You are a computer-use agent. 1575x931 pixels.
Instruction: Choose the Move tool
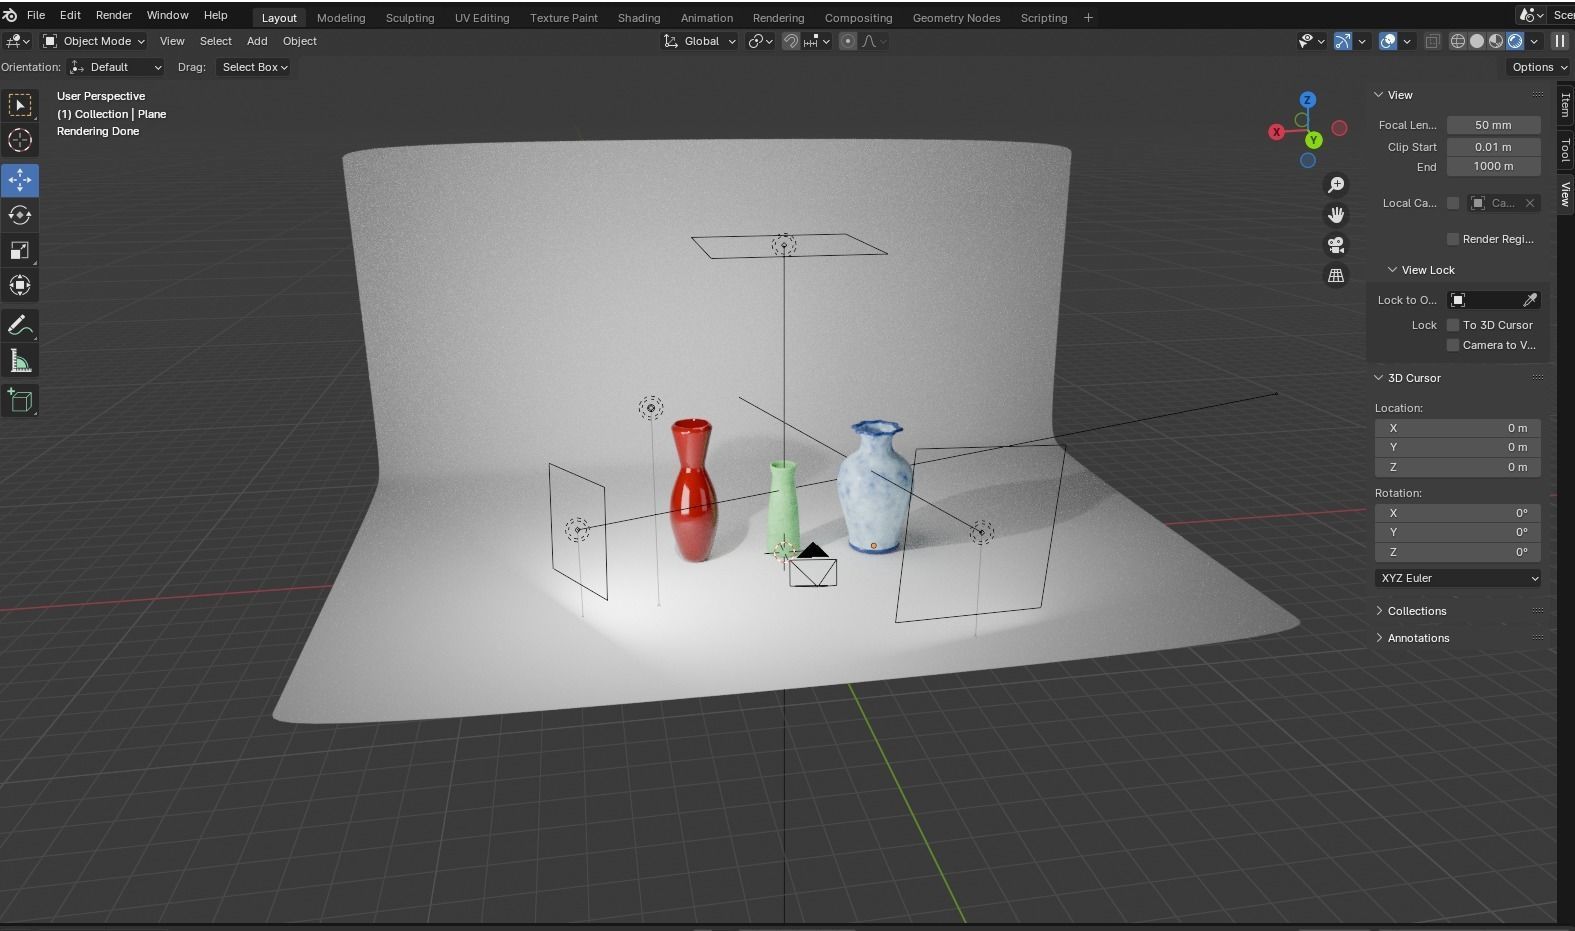[x=20, y=180]
